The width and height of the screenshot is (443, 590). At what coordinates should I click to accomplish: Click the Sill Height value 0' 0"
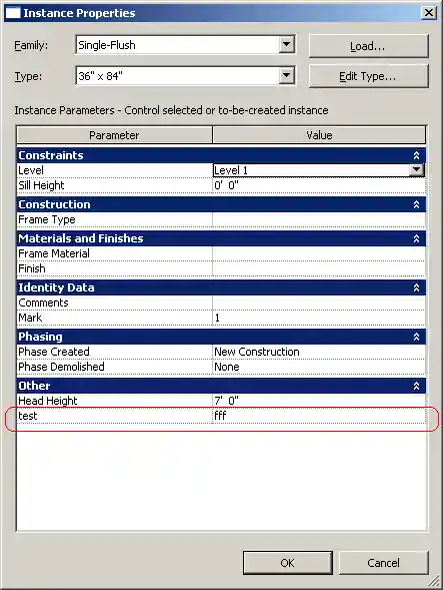pos(319,186)
